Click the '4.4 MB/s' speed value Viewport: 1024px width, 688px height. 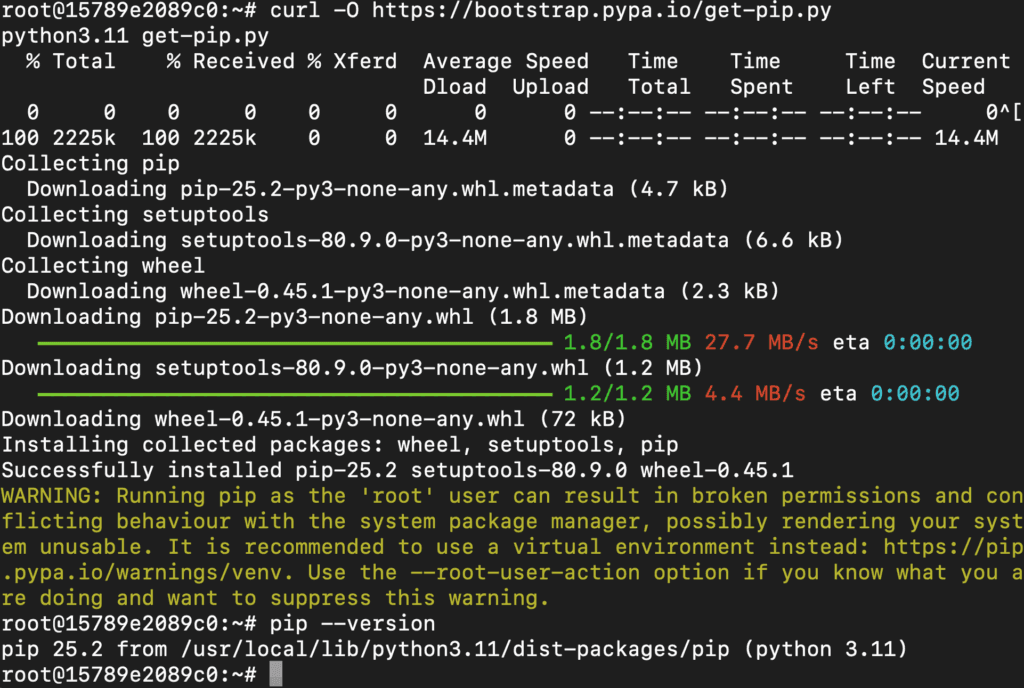[755, 393]
